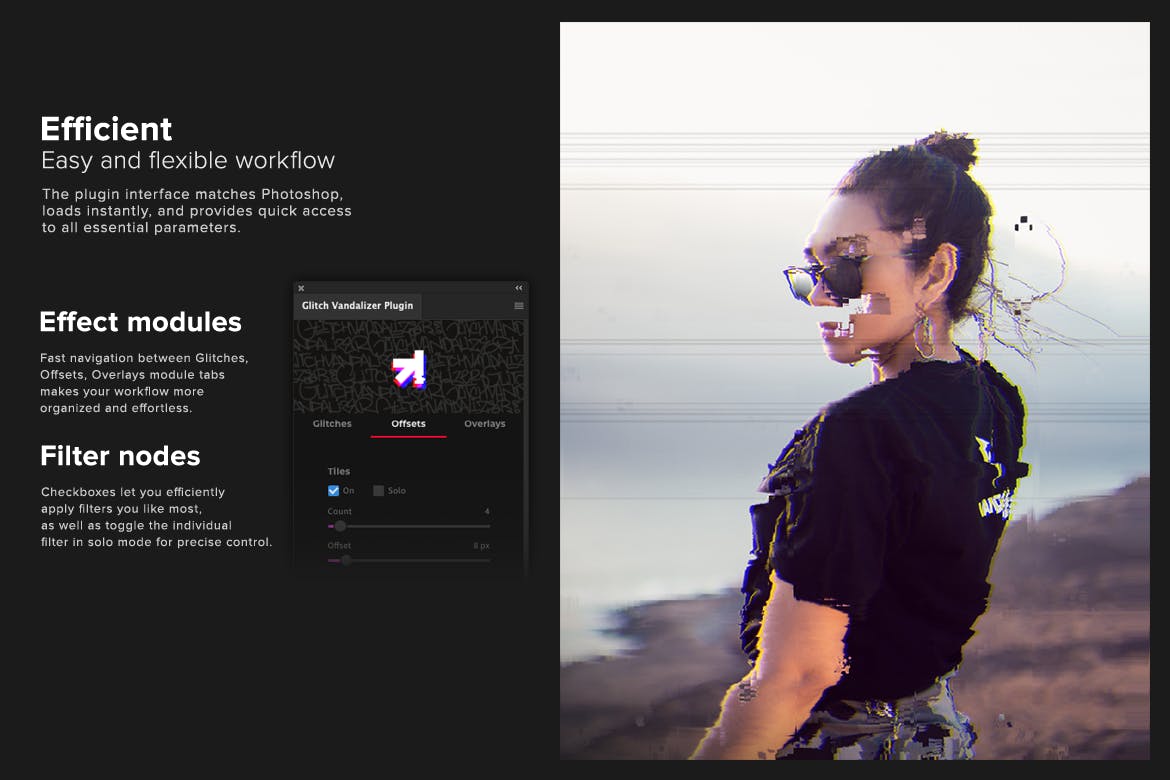Viewport: 1170px width, 780px height.
Task: Select the Glitch Vandalizer Plugin panel tab
Action: [x=357, y=306]
